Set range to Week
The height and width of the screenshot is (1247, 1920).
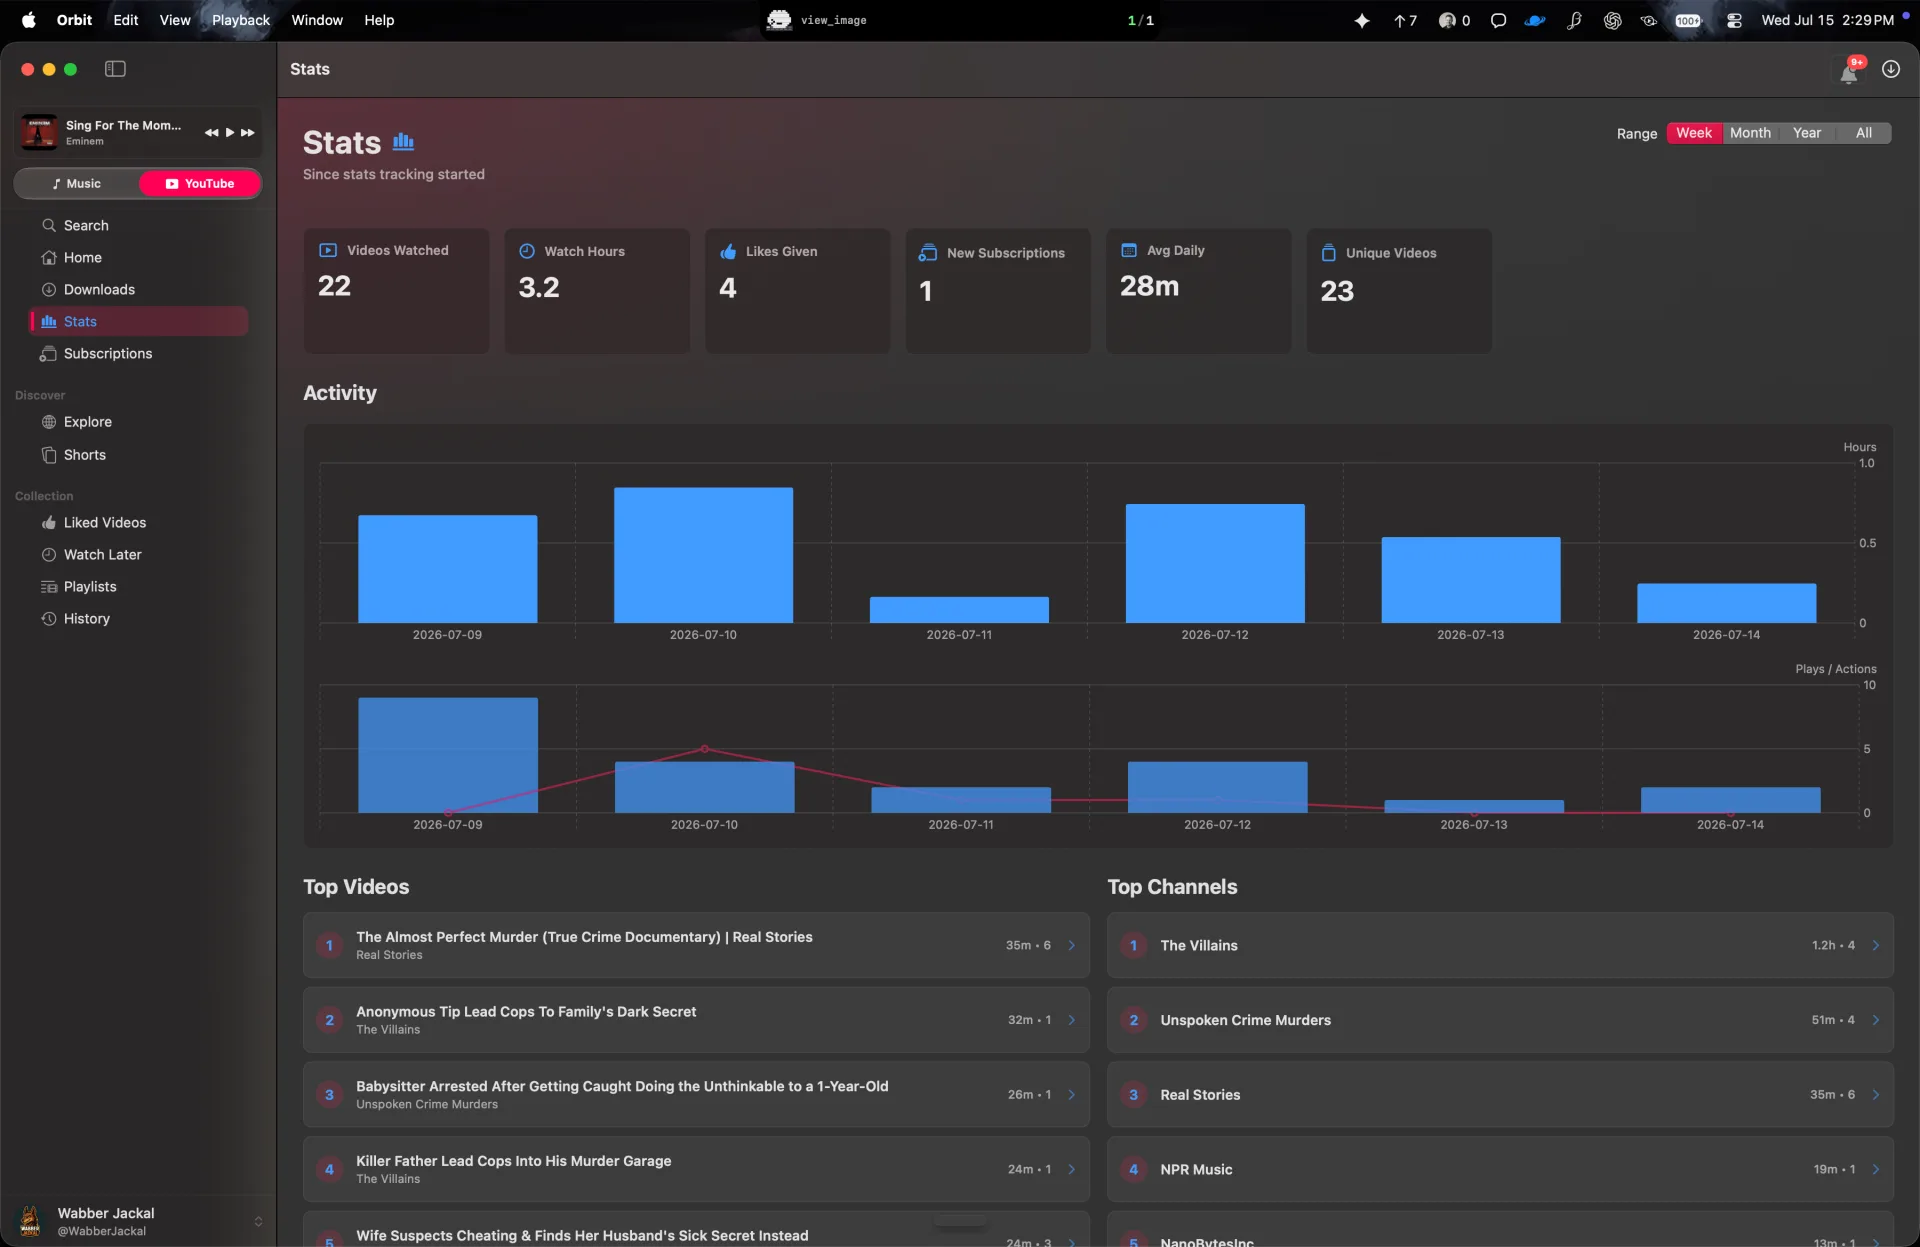click(x=1694, y=133)
